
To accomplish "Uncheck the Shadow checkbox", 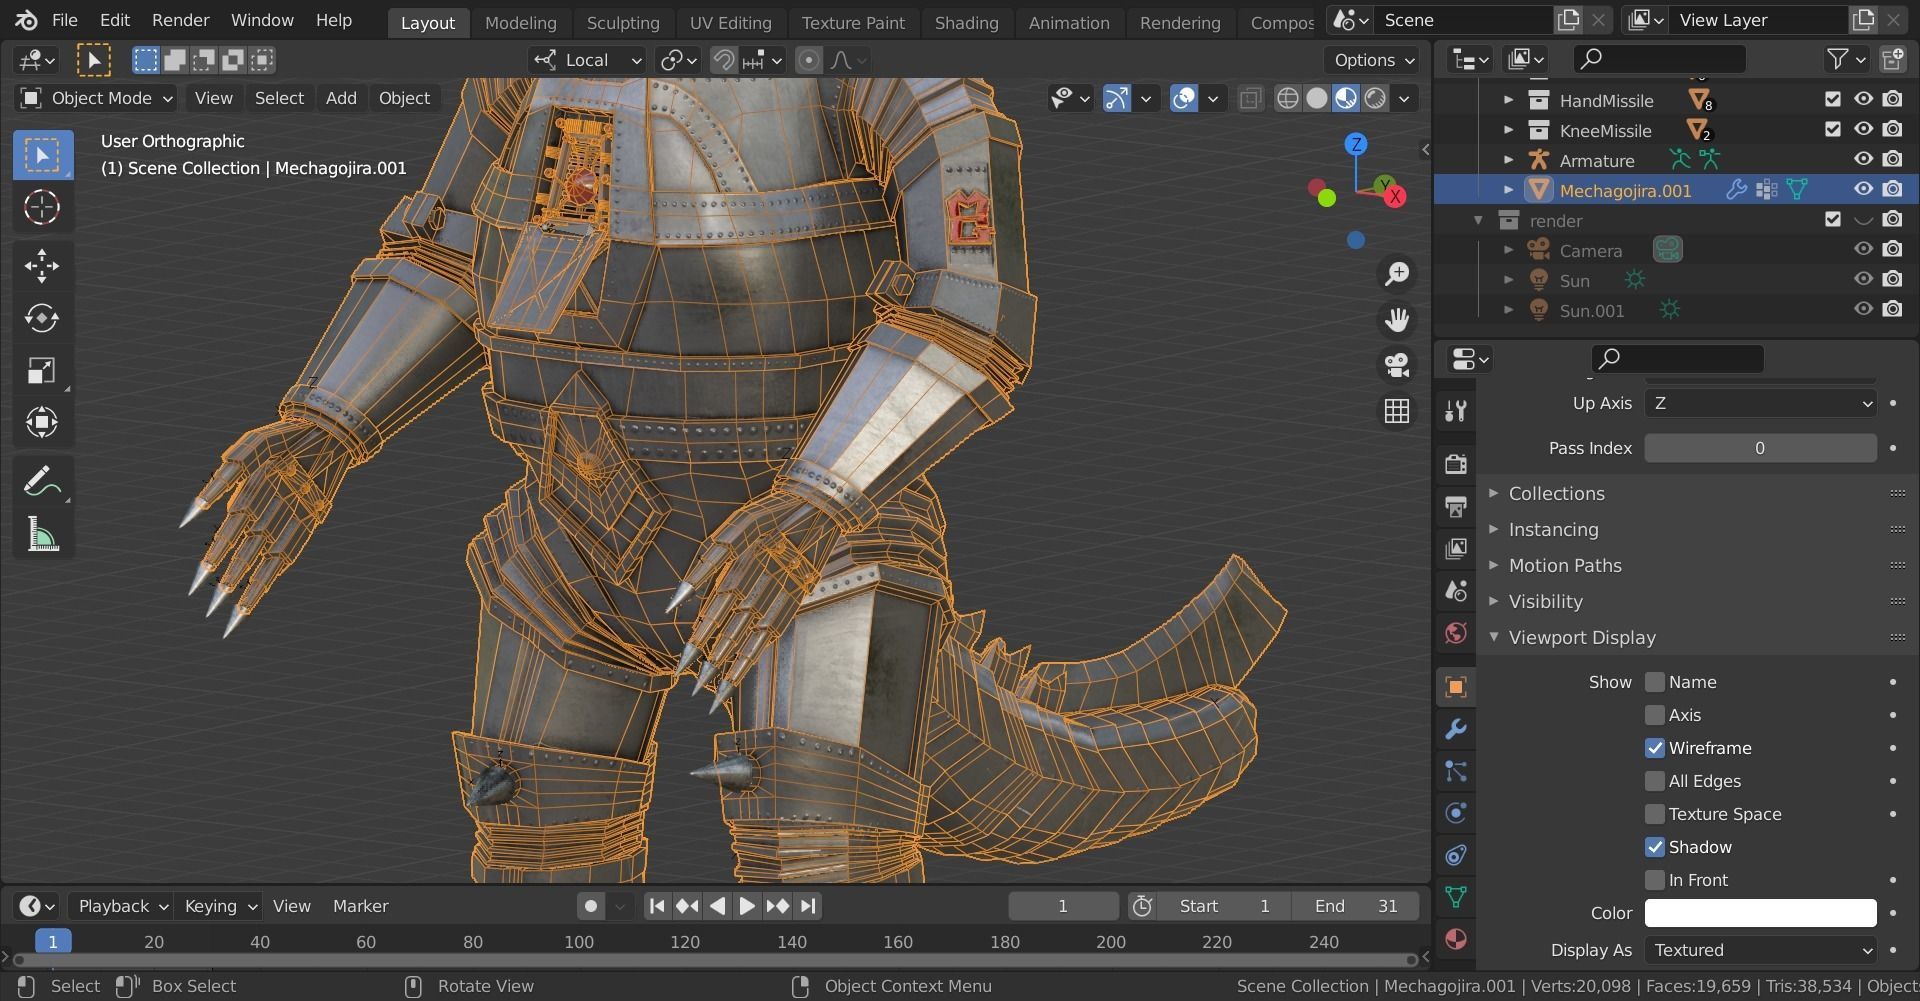I will pos(1655,847).
